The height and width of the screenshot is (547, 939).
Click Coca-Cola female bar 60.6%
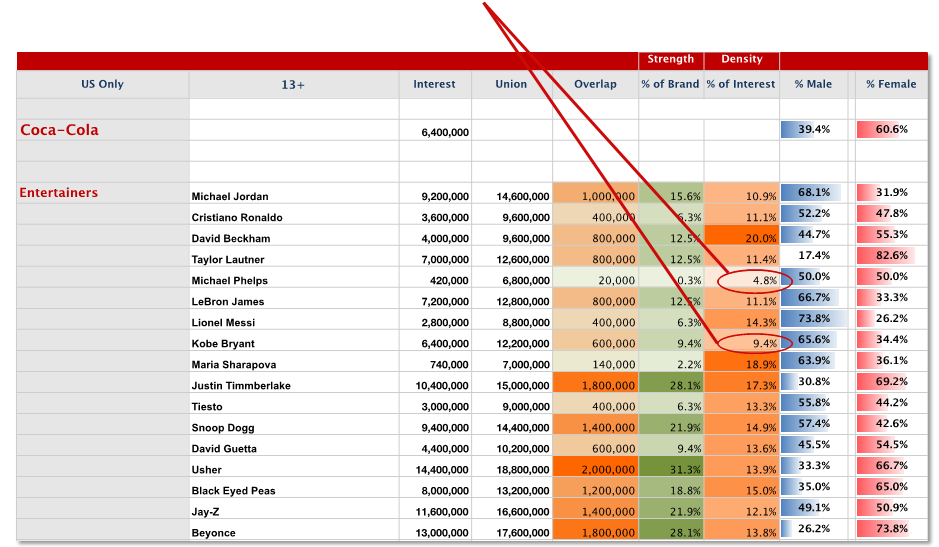[891, 129]
